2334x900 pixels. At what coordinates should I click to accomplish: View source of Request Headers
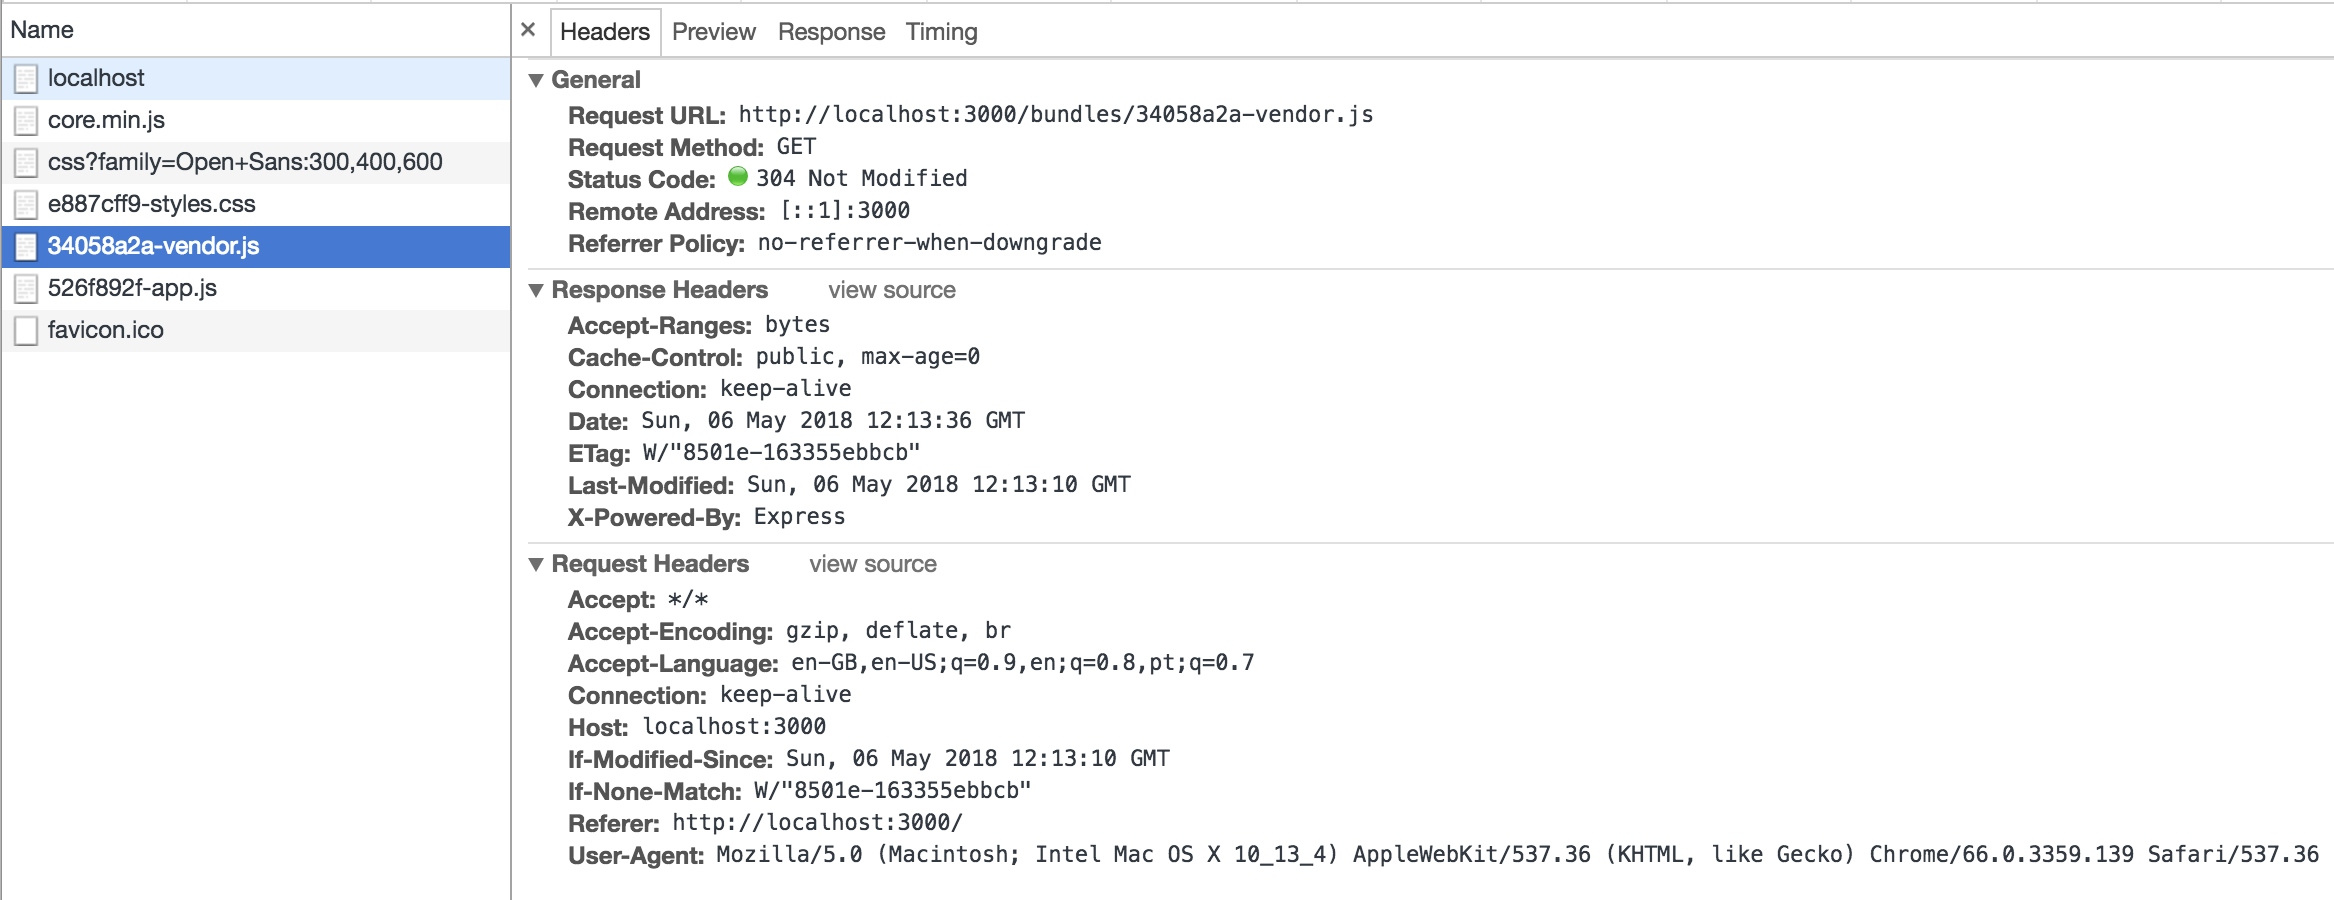tap(873, 564)
